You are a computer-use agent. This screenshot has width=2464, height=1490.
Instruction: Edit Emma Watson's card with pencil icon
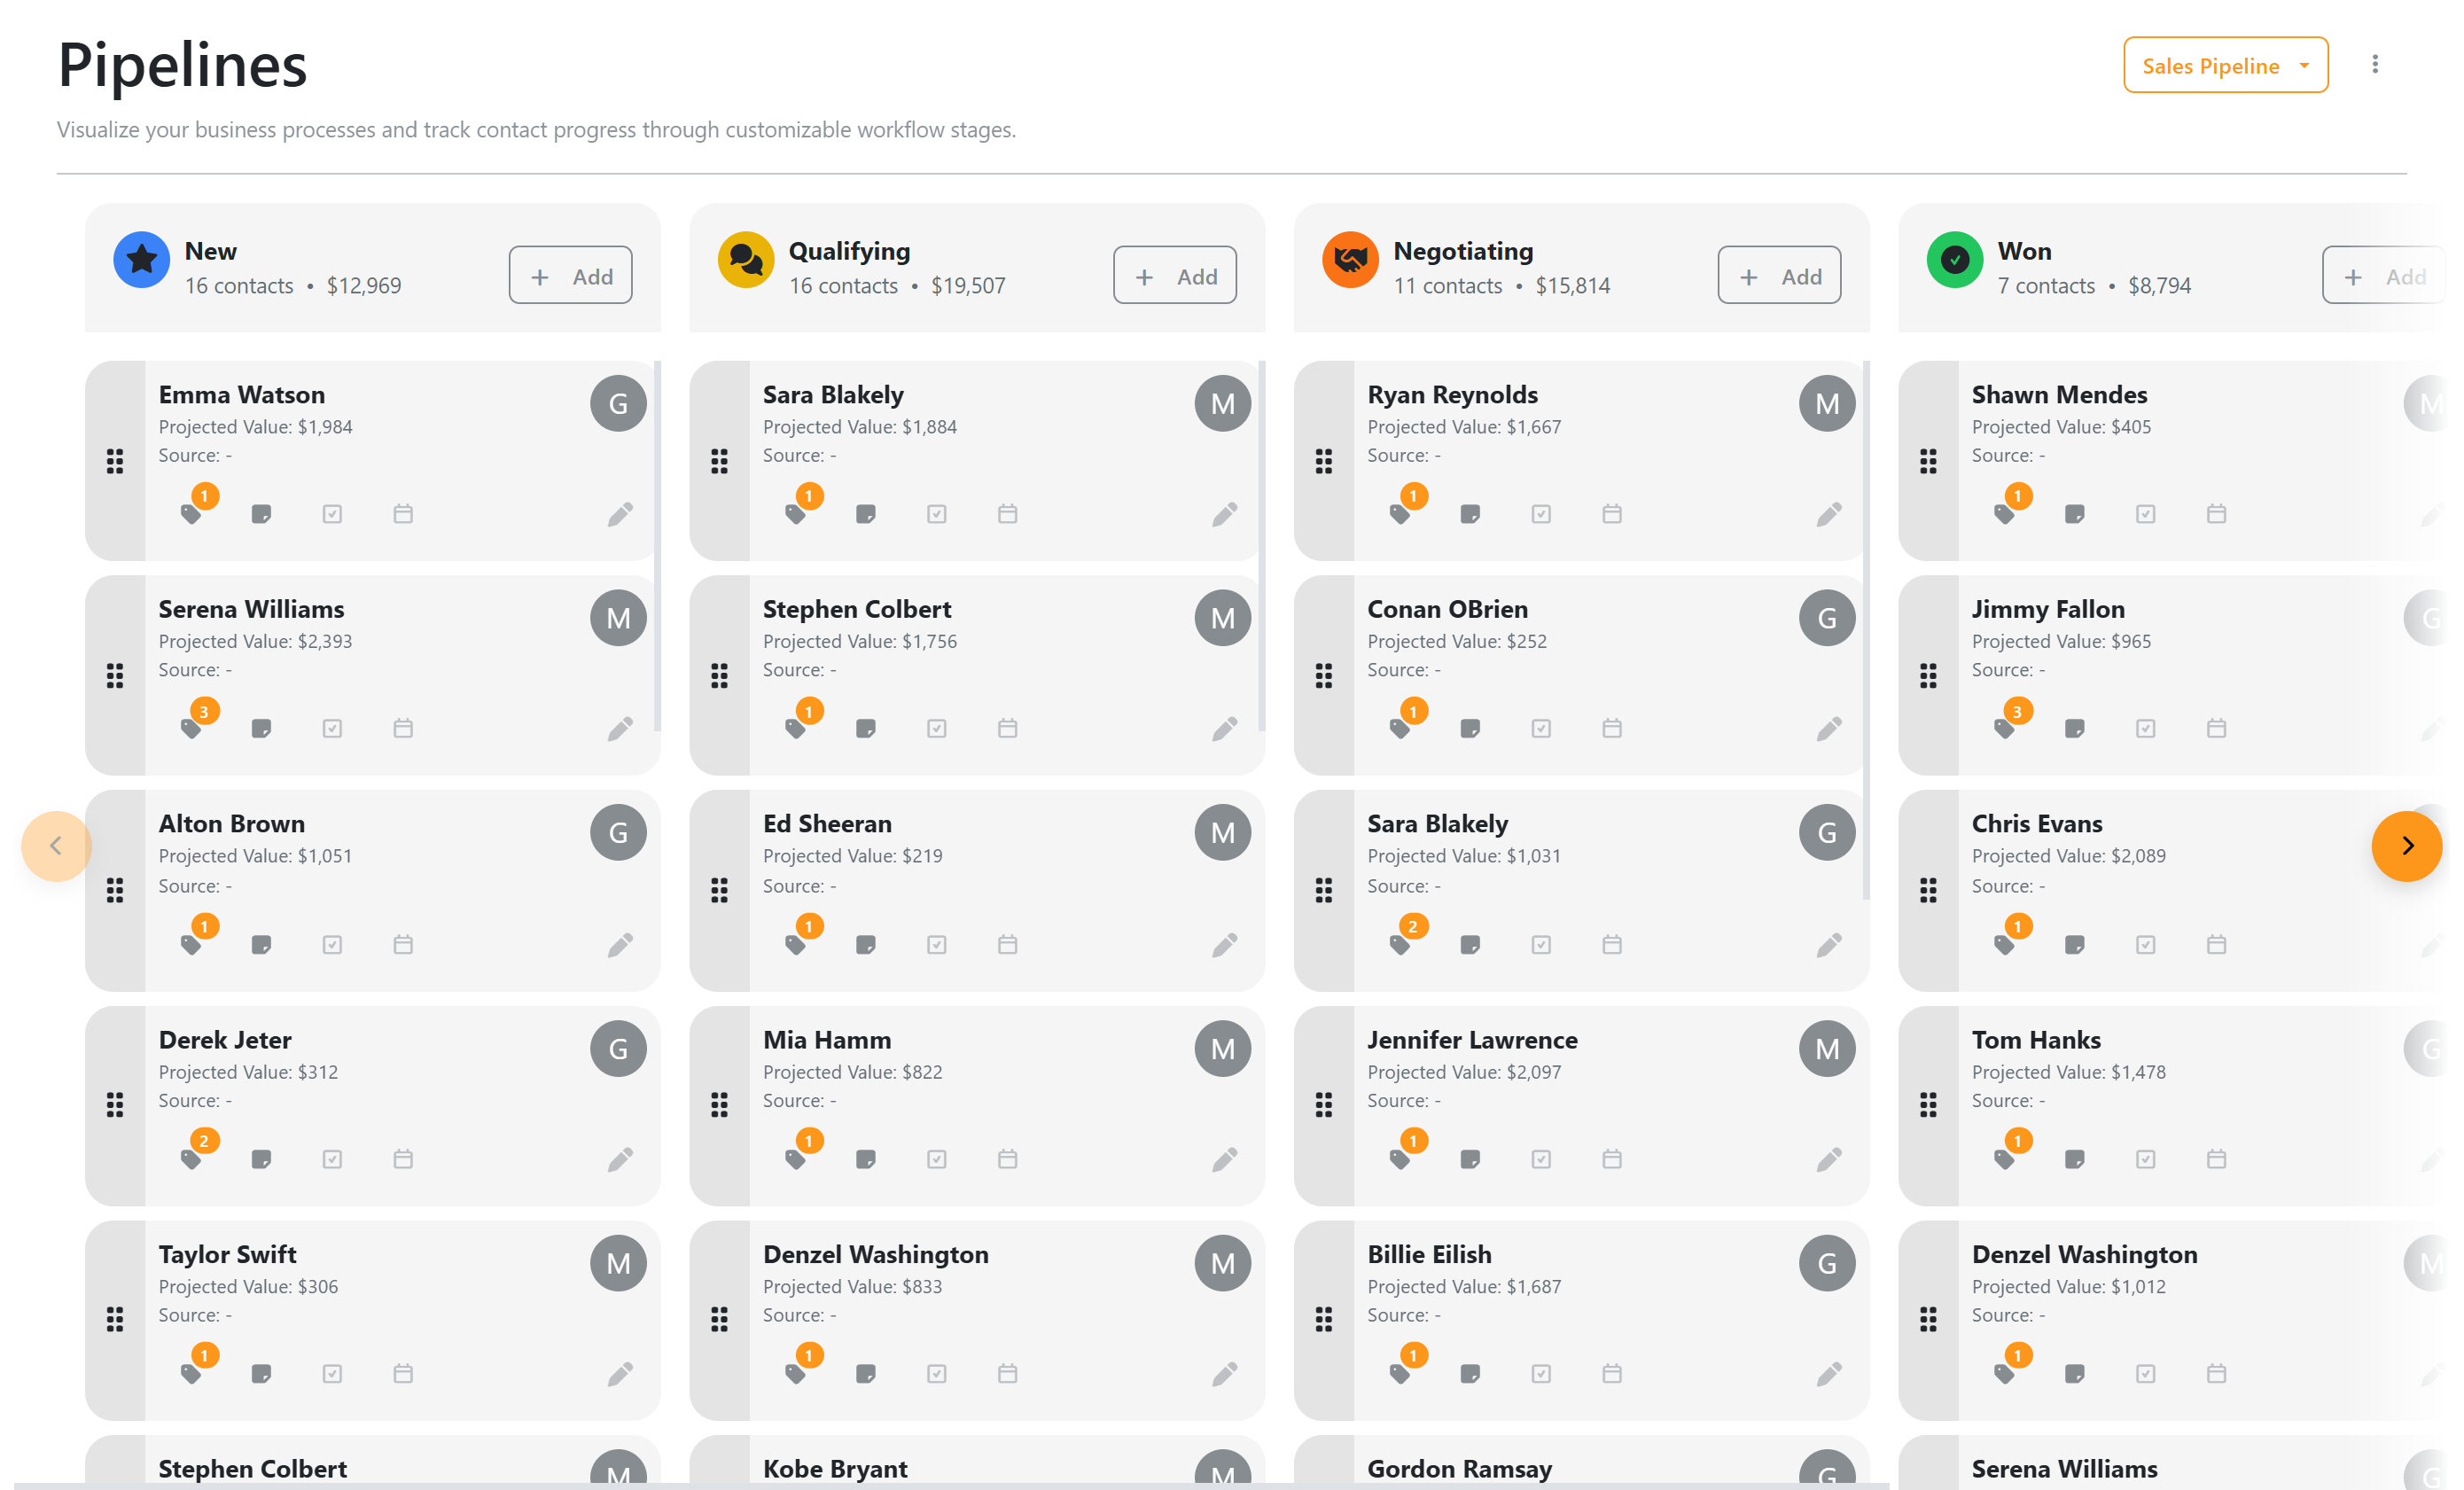(620, 514)
